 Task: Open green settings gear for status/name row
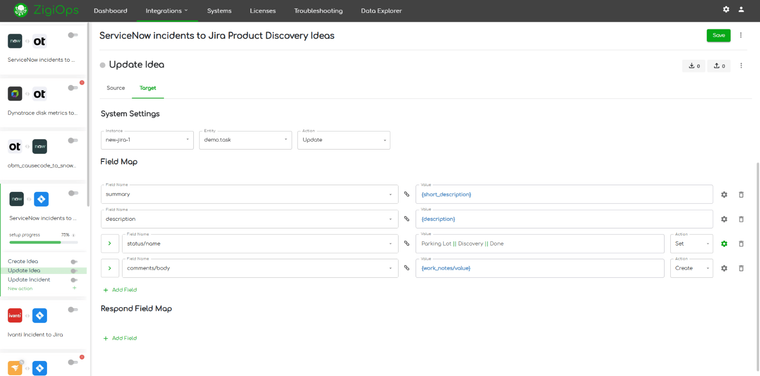(724, 244)
